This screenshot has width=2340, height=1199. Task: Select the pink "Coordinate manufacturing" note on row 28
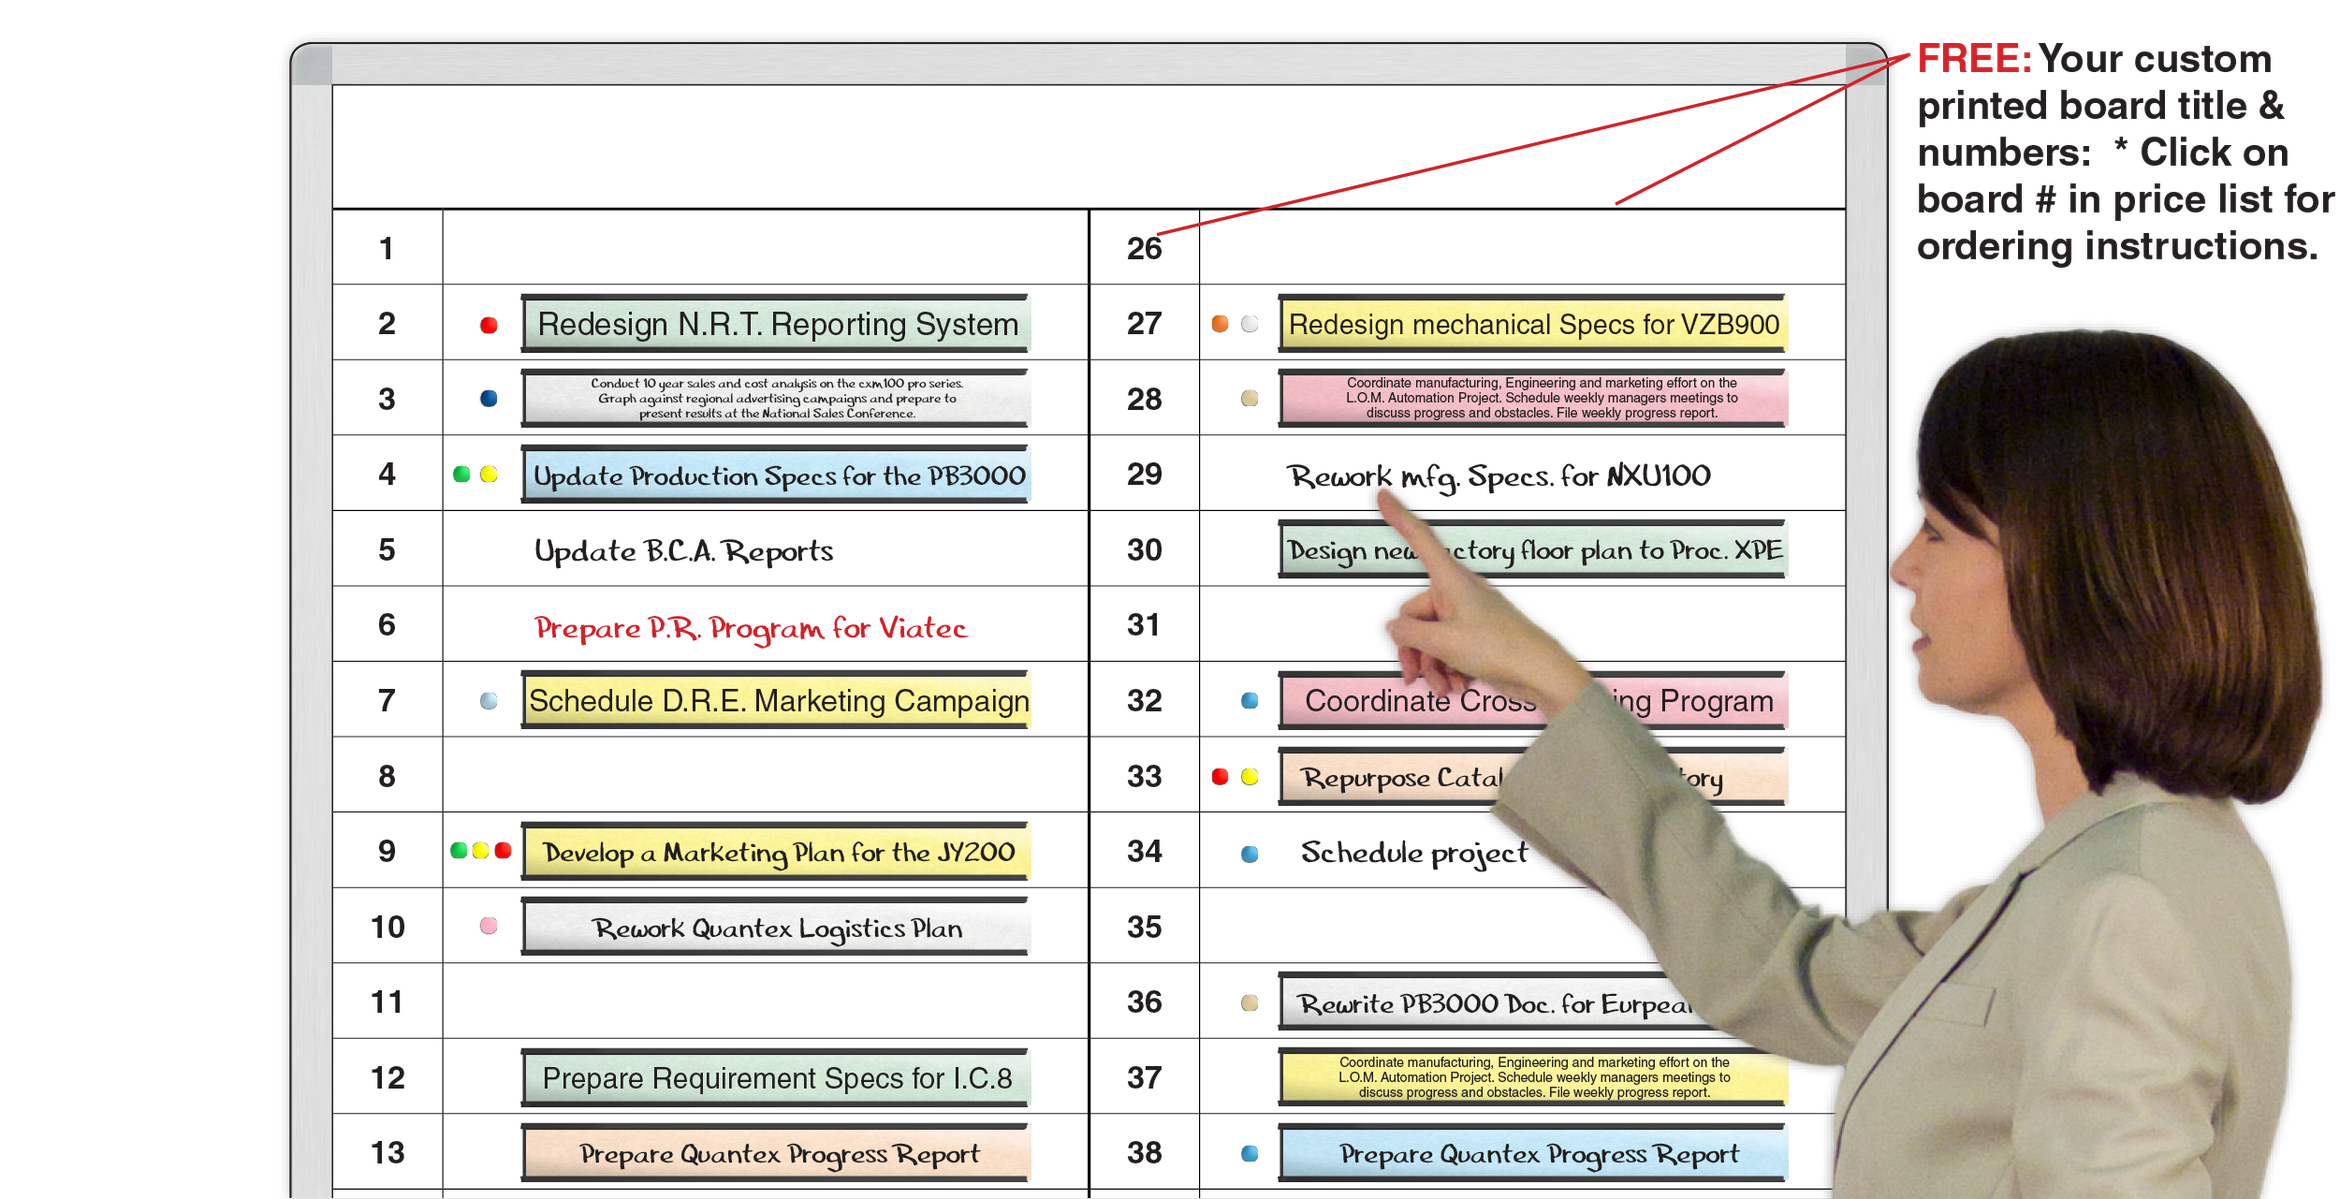pyautogui.click(x=1530, y=397)
